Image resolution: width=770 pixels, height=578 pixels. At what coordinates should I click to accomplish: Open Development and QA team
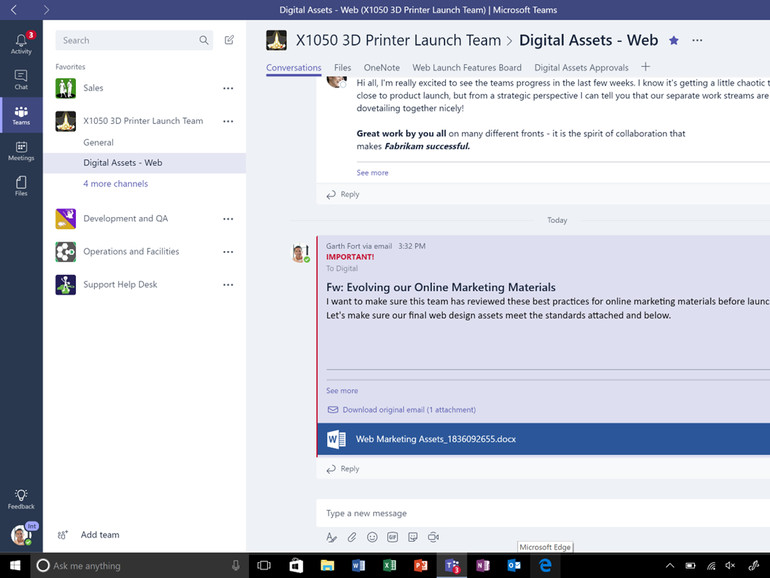pyautogui.click(x=125, y=219)
